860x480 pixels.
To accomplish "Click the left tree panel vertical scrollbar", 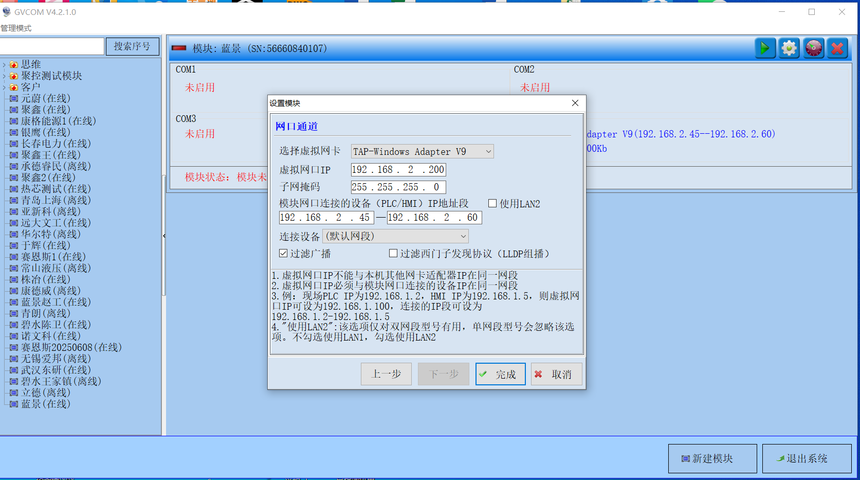I will pos(163,236).
